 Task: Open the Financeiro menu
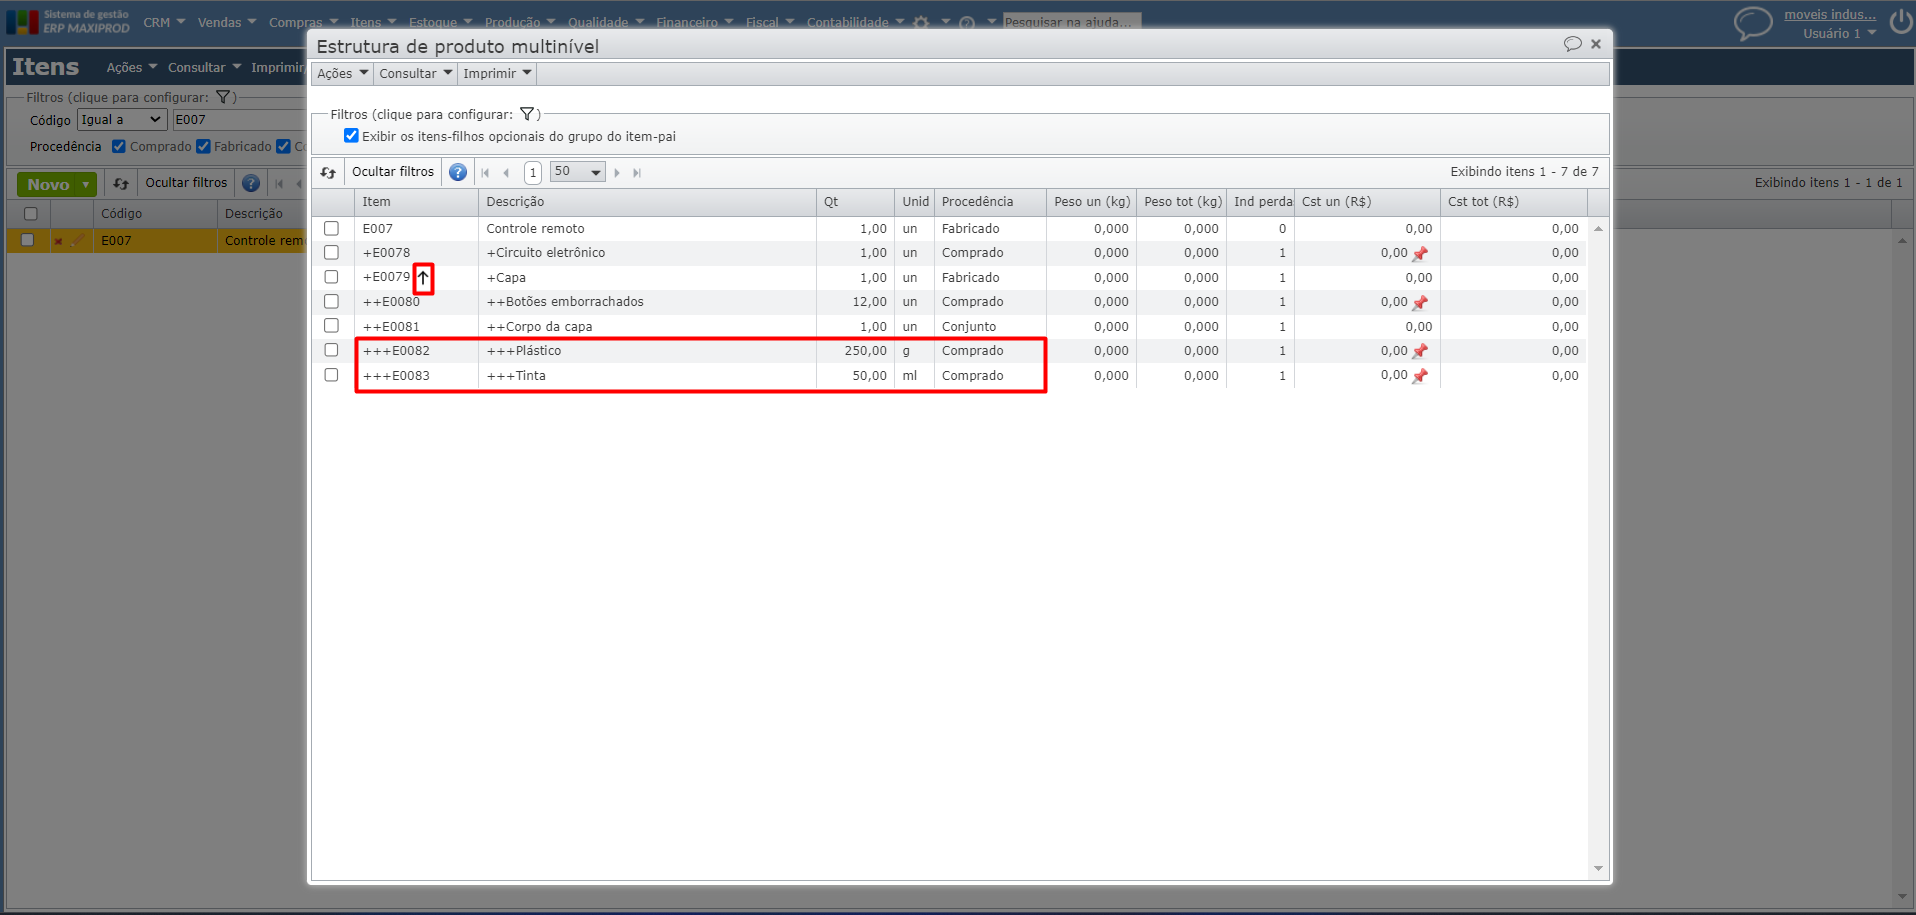pyautogui.click(x=695, y=22)
